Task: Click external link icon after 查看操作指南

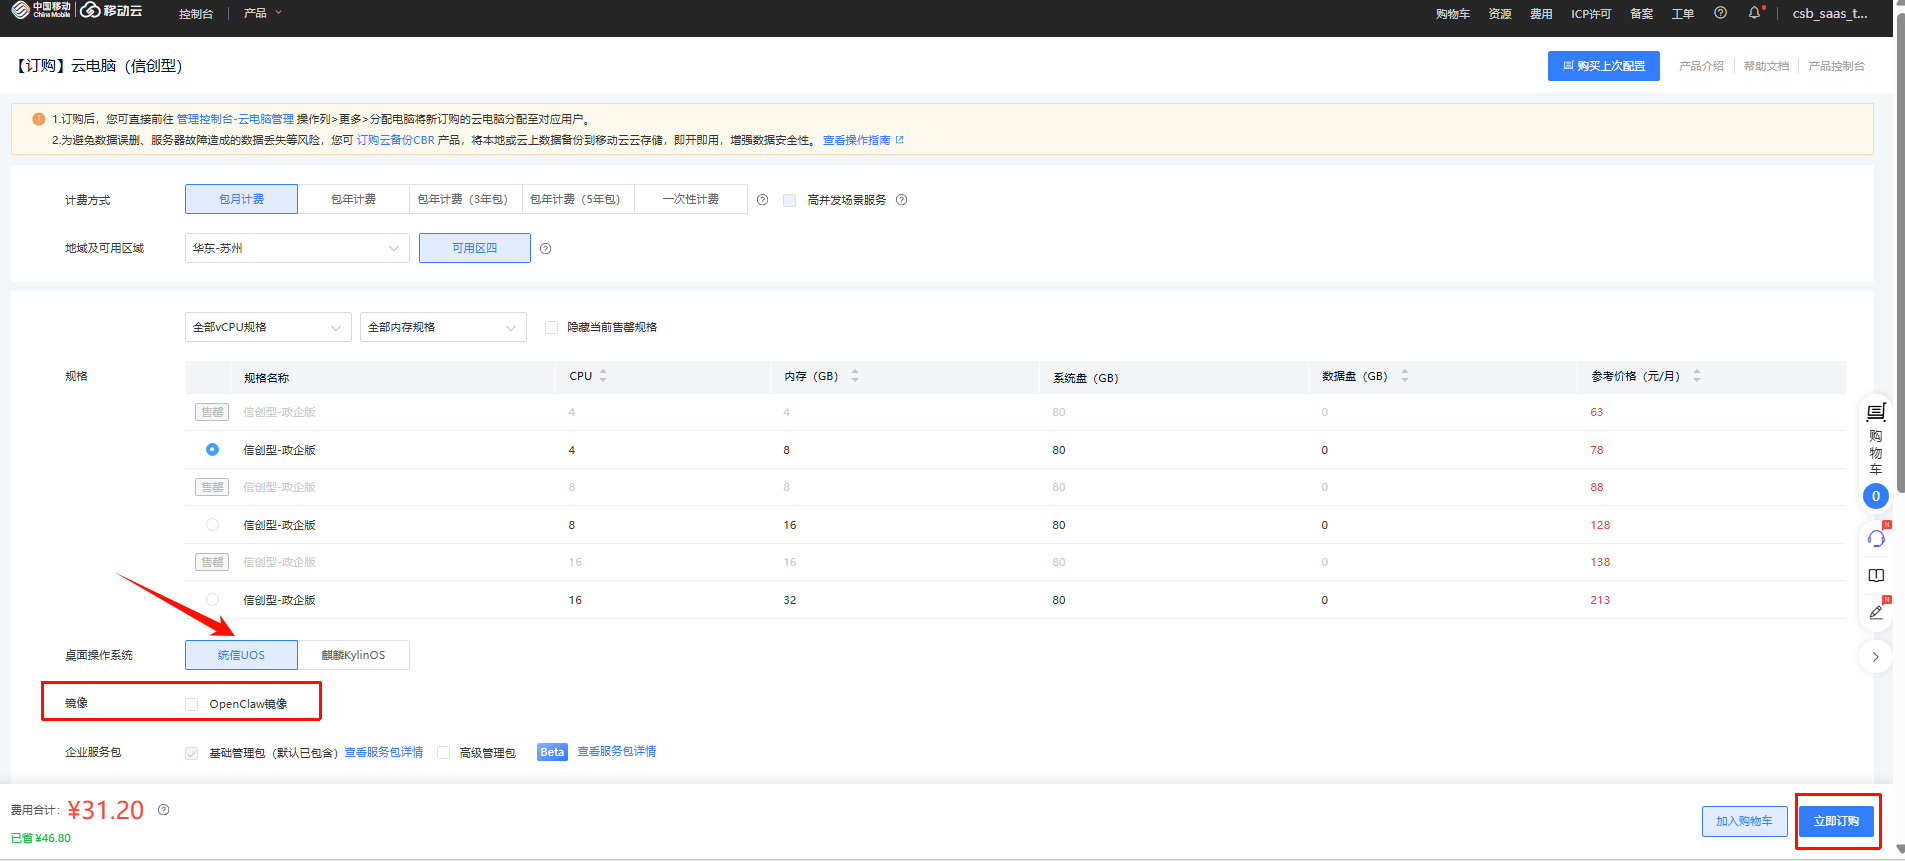Action: (899, 140)
